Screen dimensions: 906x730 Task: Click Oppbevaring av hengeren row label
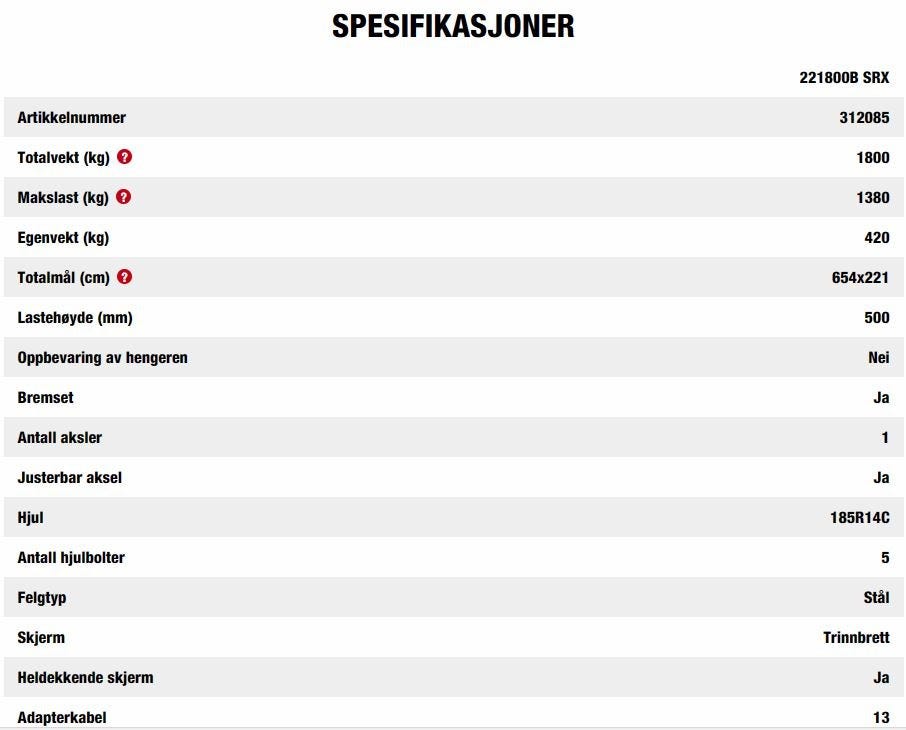(x=103, y=358)
